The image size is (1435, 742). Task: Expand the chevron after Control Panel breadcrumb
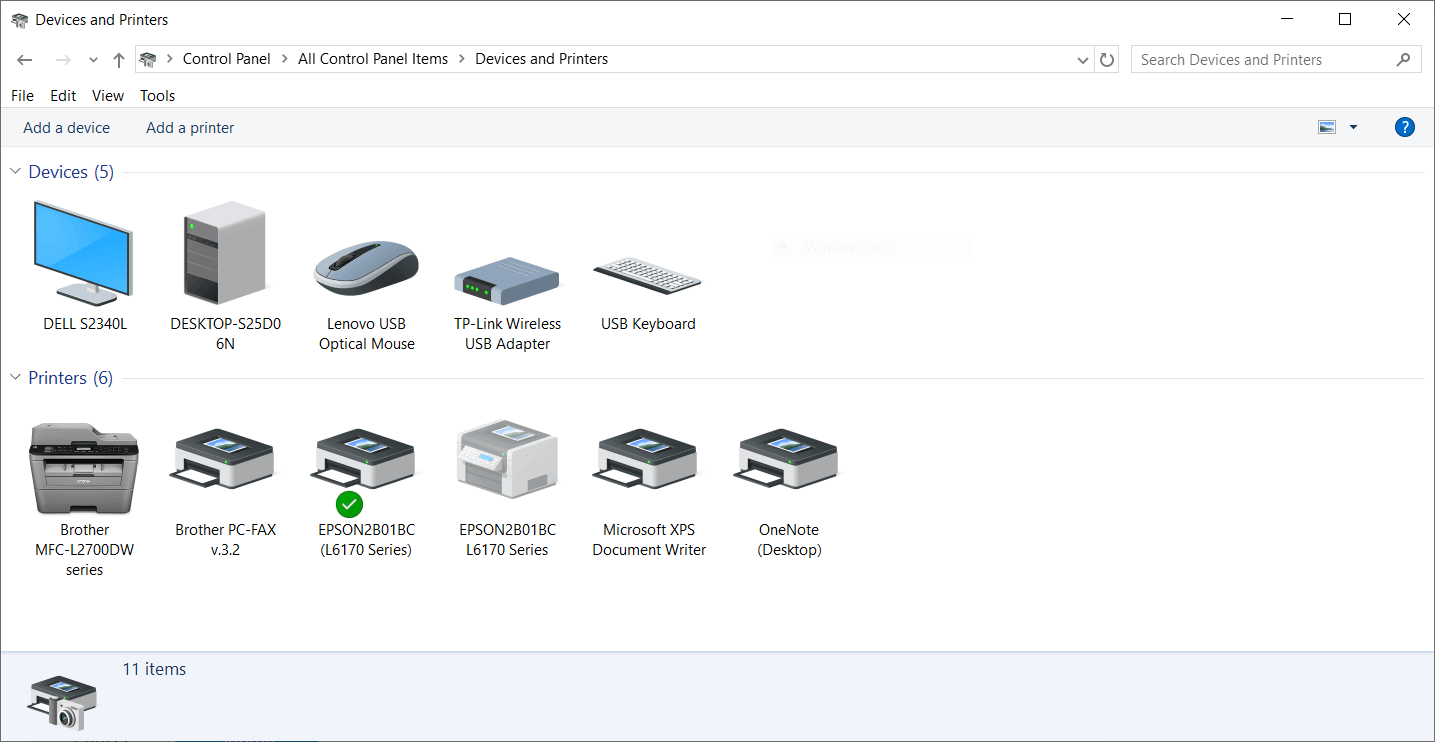pos(285,59)
